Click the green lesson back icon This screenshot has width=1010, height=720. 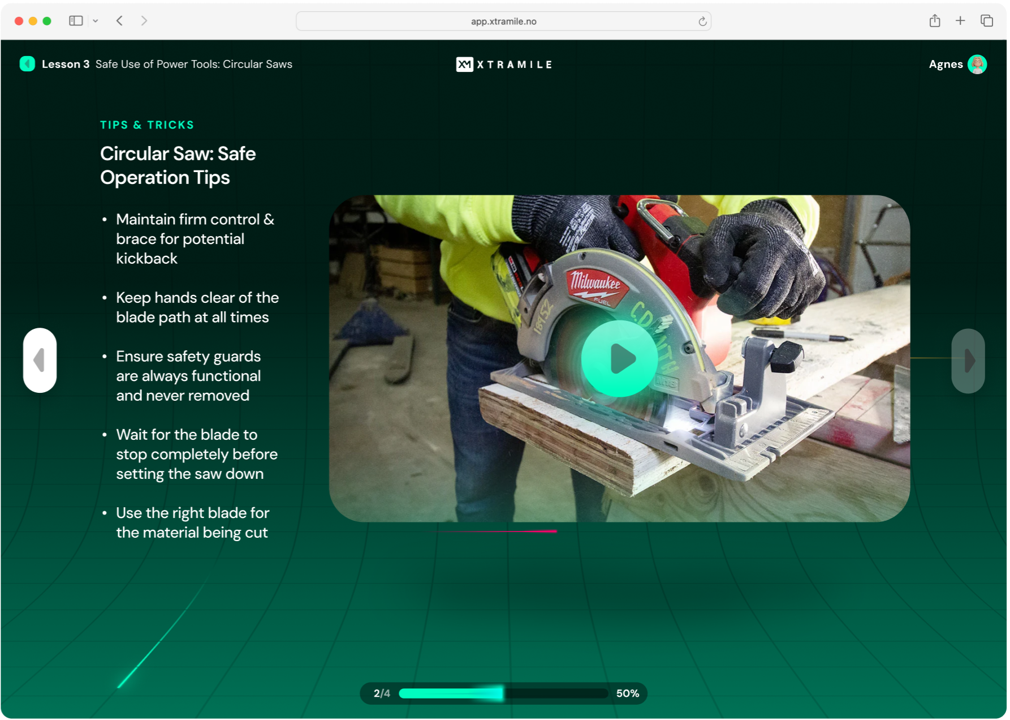click(x=27, y=64)
